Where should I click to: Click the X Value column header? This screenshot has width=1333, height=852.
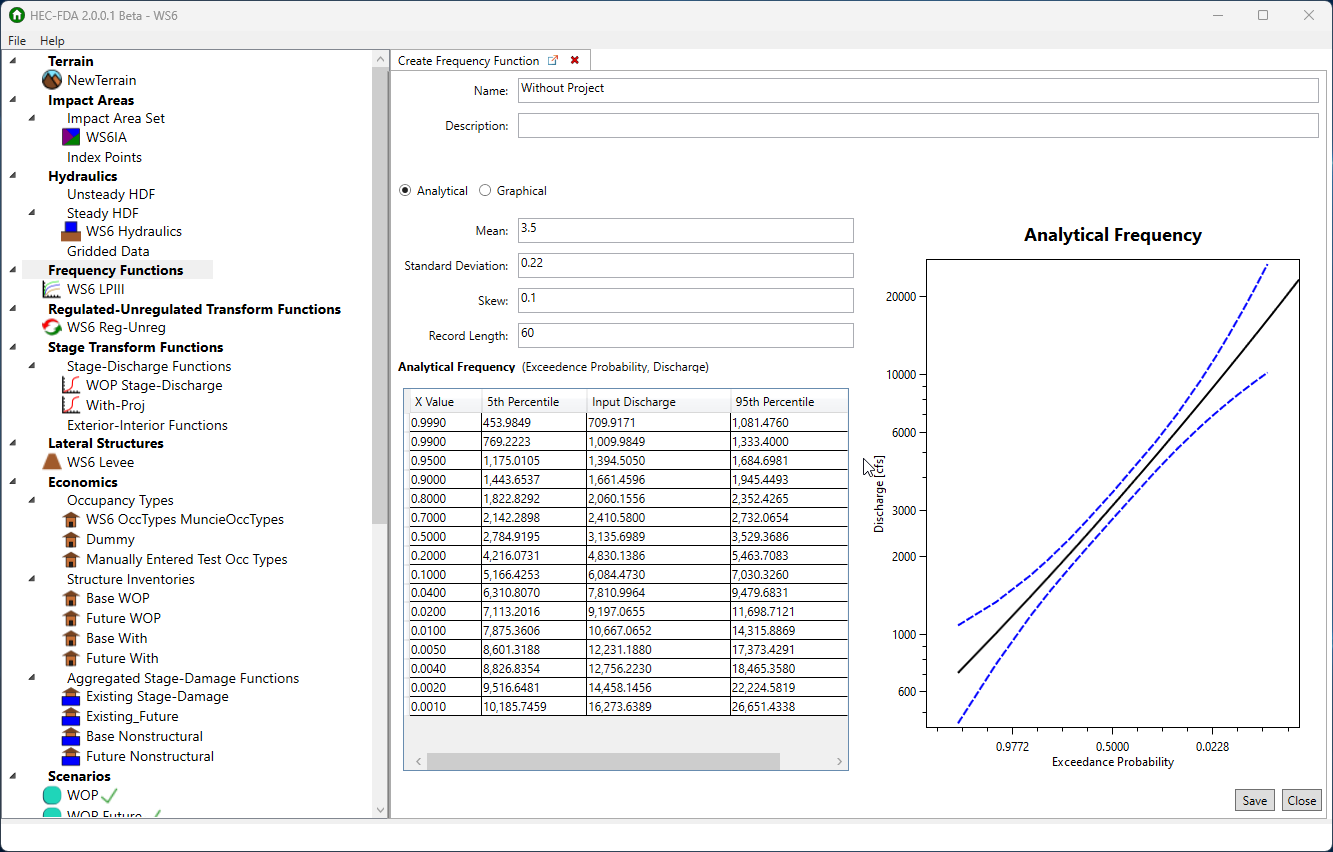(445, 402)
